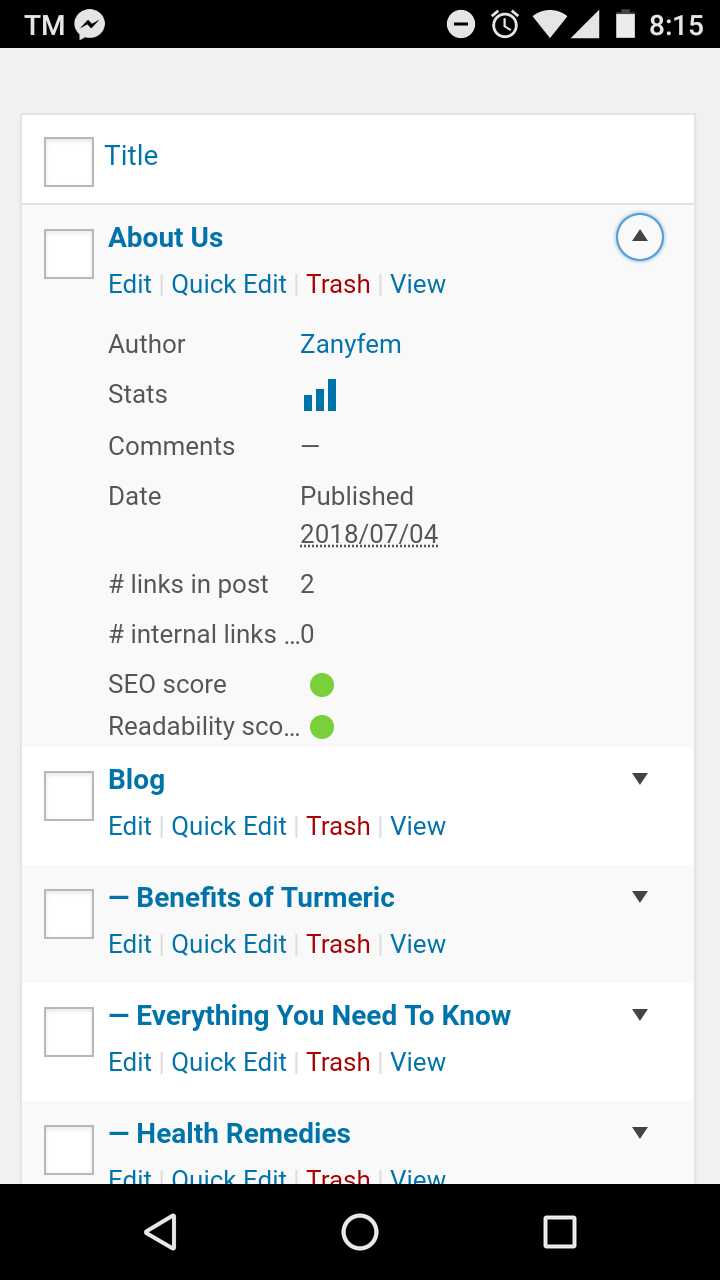Tap the Android back navigation button
This screenshot has width=720, height=1280.
(160, 1232)
